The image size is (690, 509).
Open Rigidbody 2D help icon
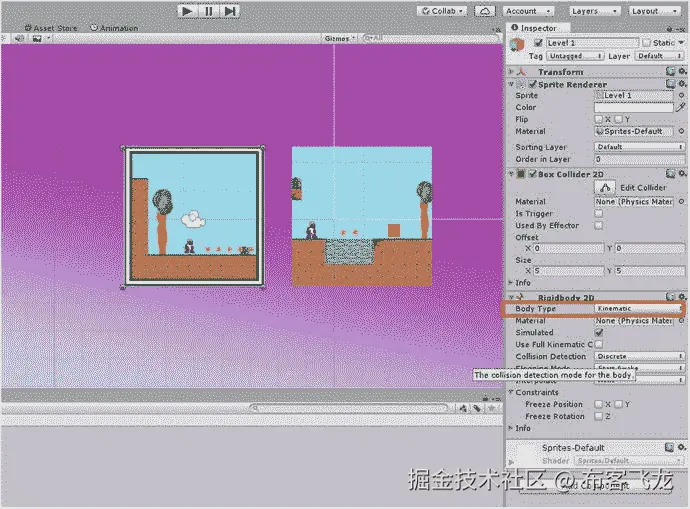coord(670,297)
